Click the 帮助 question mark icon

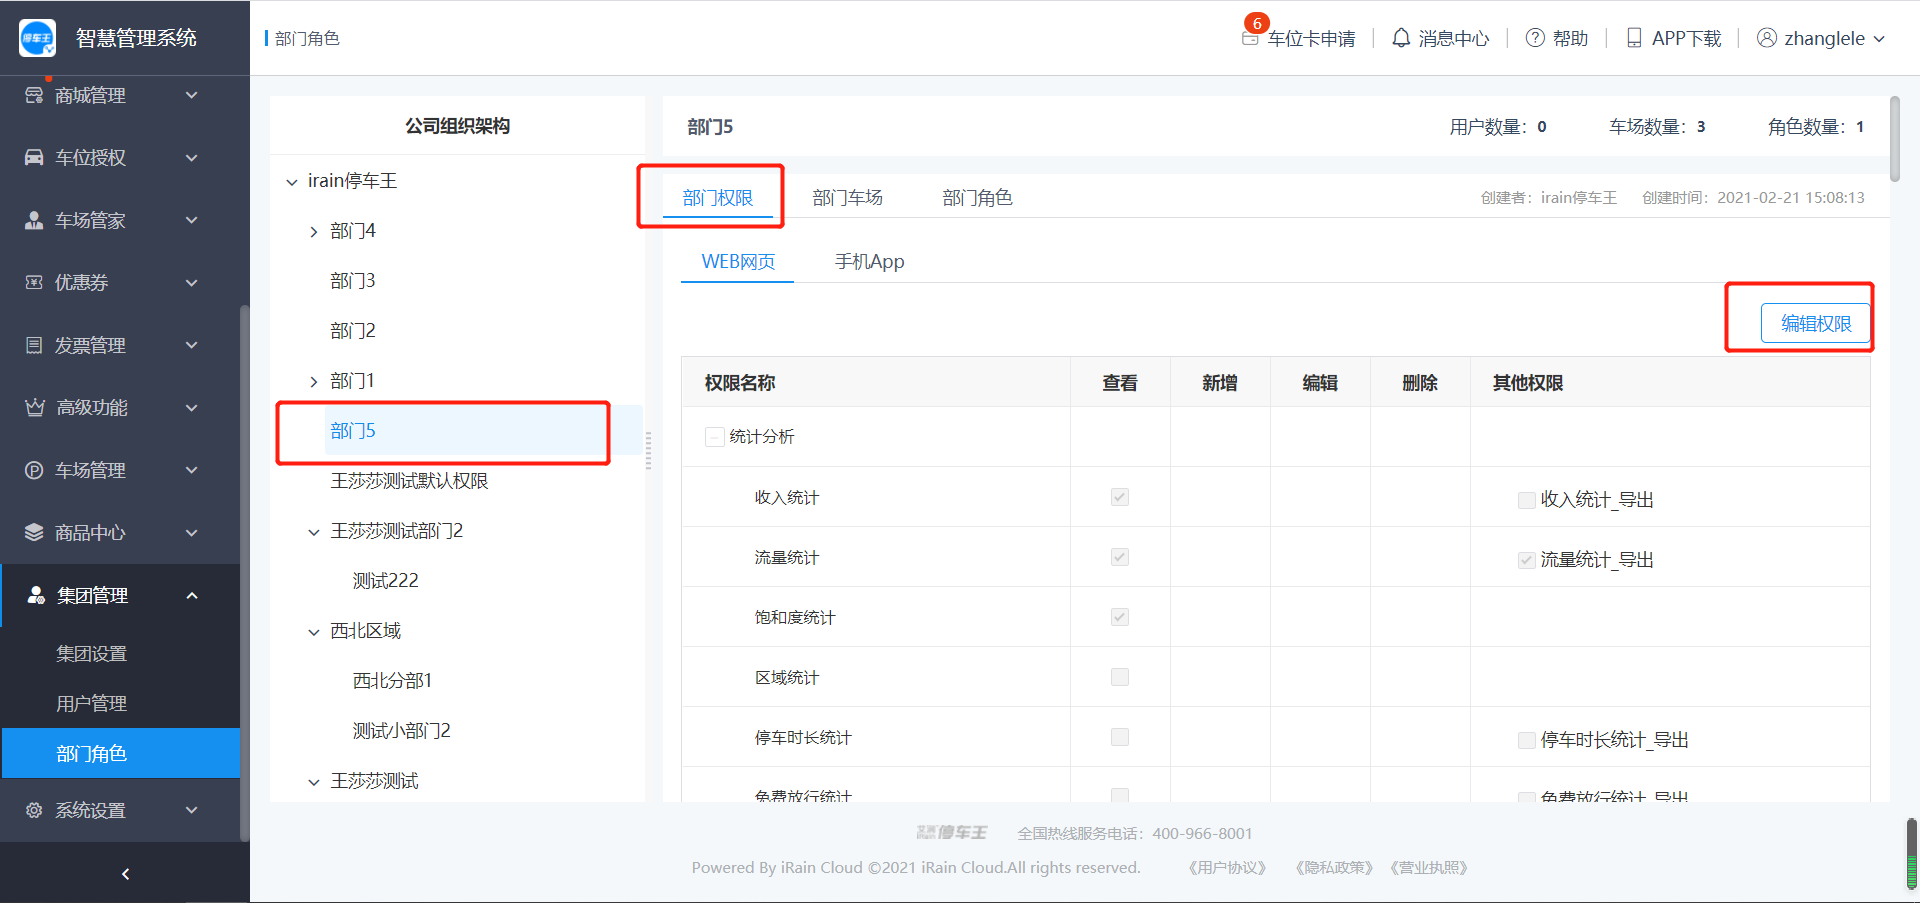[x=1535, y=38]
